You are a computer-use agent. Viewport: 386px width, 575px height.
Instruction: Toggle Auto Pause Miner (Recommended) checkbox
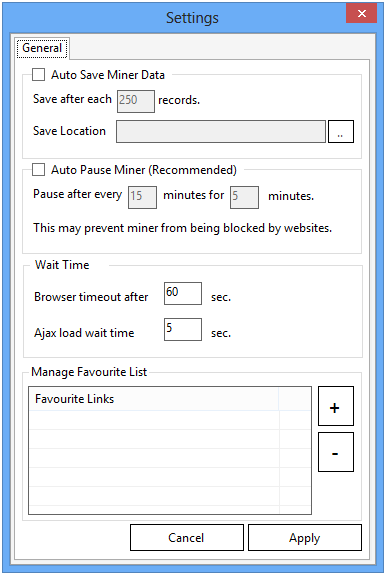click(38, 169)
